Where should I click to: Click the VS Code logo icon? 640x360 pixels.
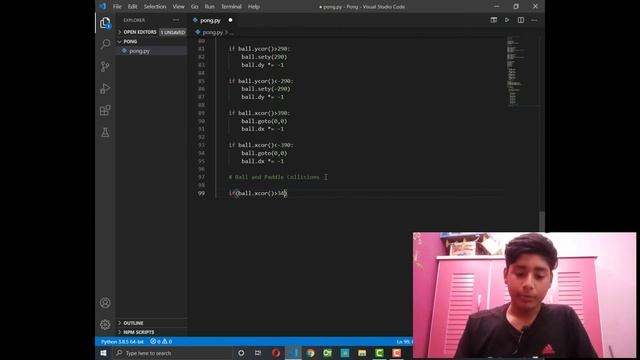(102, 6)
